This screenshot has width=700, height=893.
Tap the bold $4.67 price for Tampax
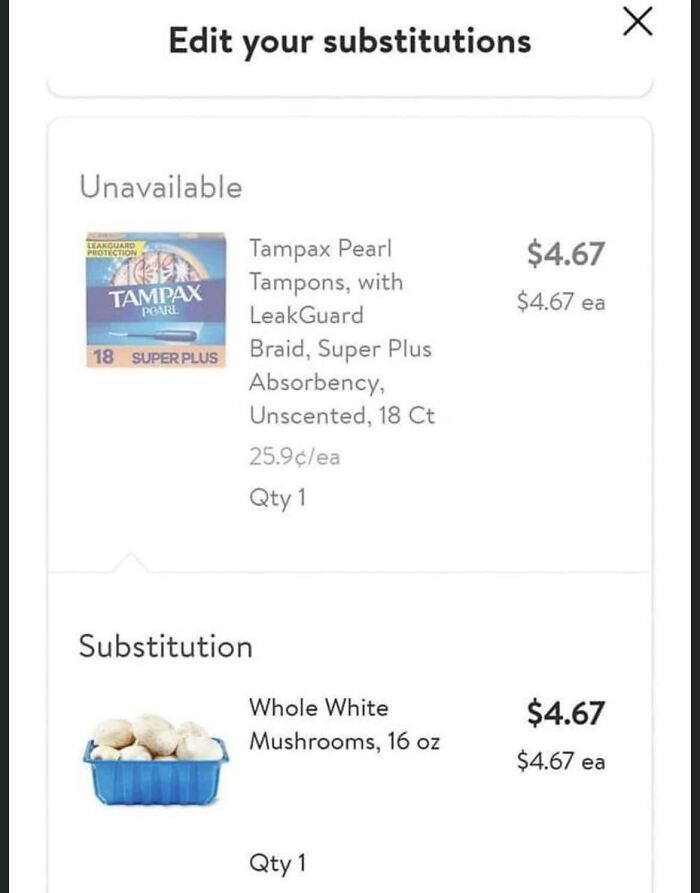(565, 254)
